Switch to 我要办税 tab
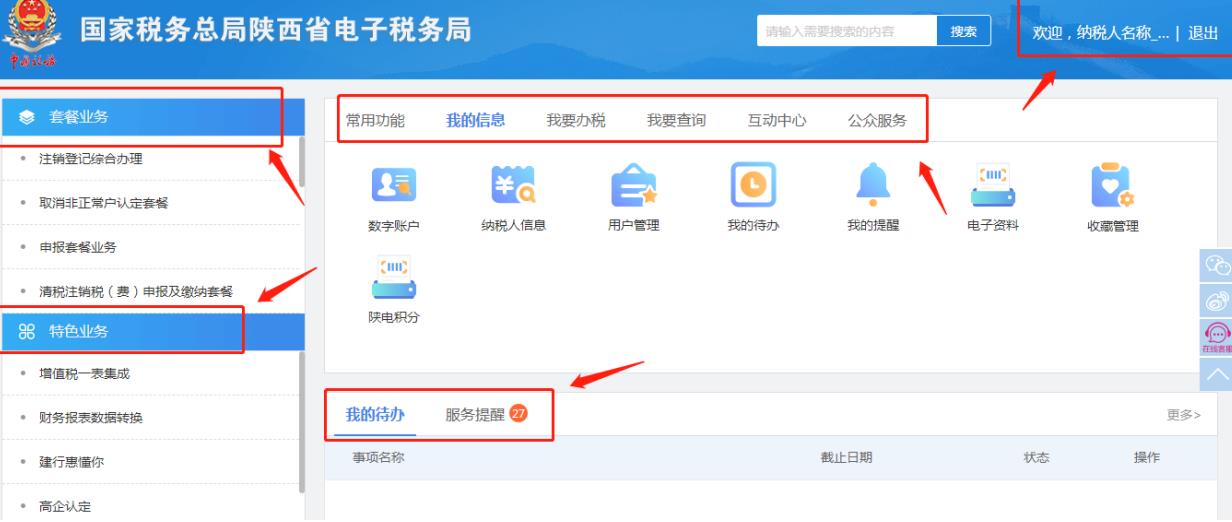Image resolution: width=1232 pixels, height=522 pixels. [576, 121]
